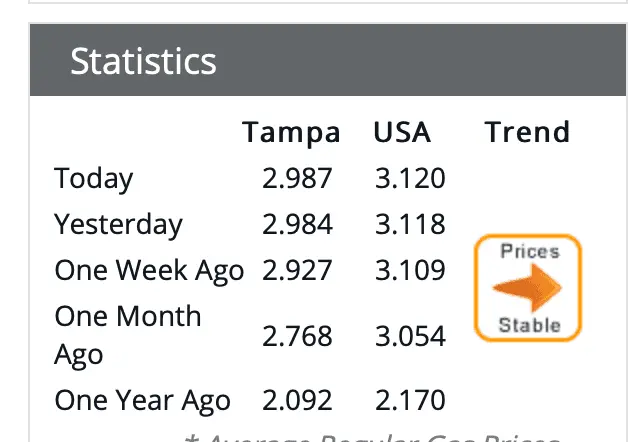Select USA month-ago price 3.054

click(410, 335)
